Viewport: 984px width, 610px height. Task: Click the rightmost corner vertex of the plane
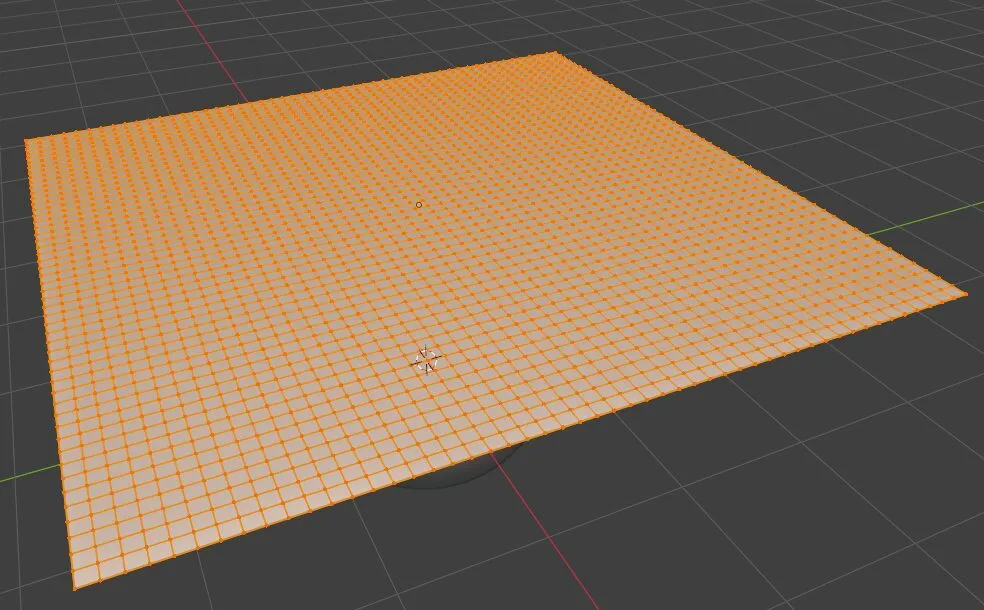point(966,292)
